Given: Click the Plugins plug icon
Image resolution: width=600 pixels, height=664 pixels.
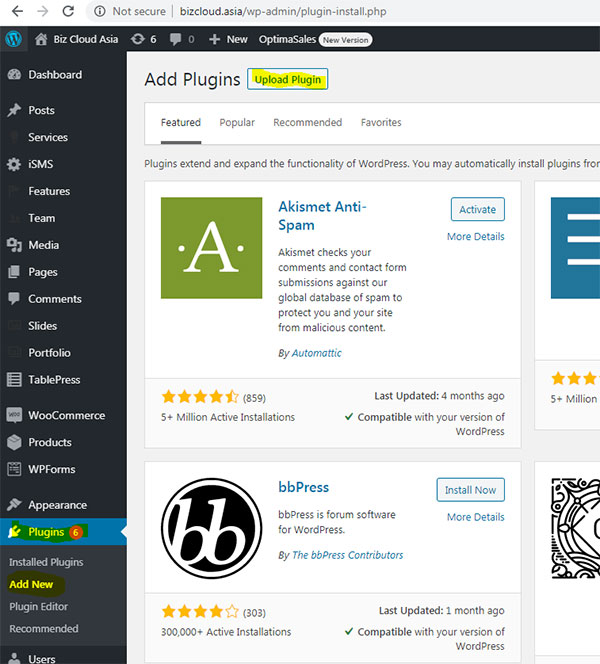Looking at the screenshot, I should click(x=15, y=531).
